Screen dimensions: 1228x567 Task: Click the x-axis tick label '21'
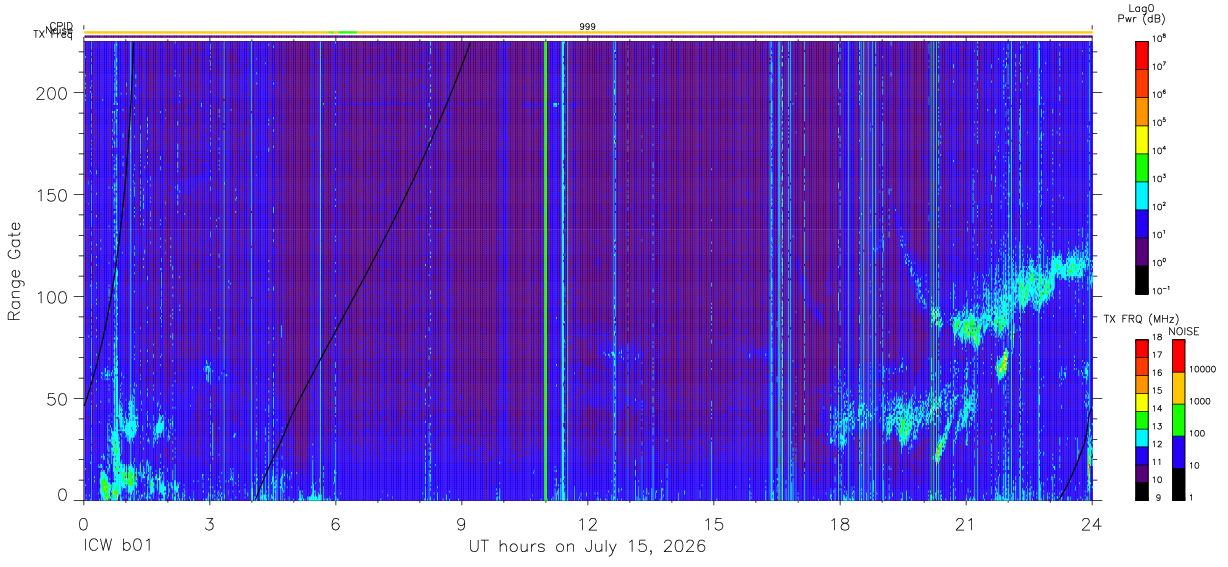pos(966,523)
